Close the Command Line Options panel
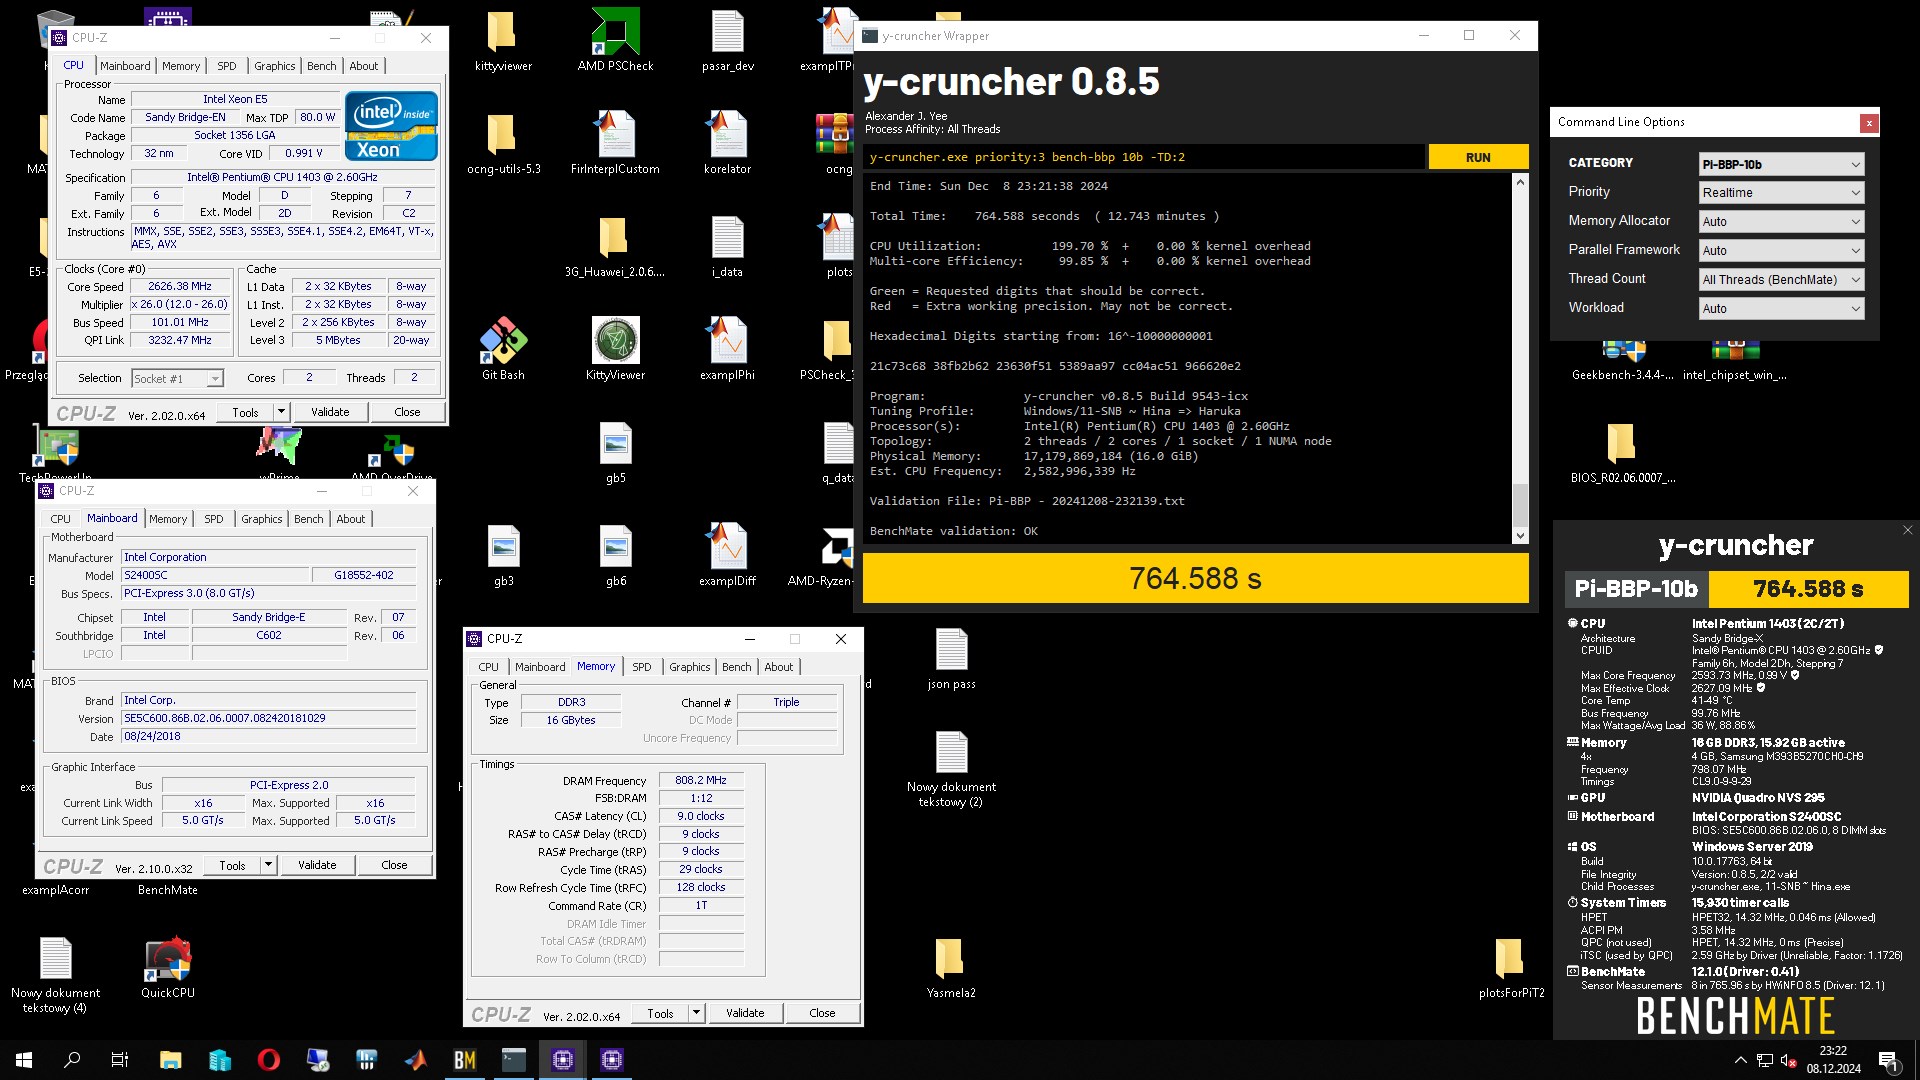The height and width of the screenshot is (1080, 1920). pyautogui.click(x=1868, y=123)
